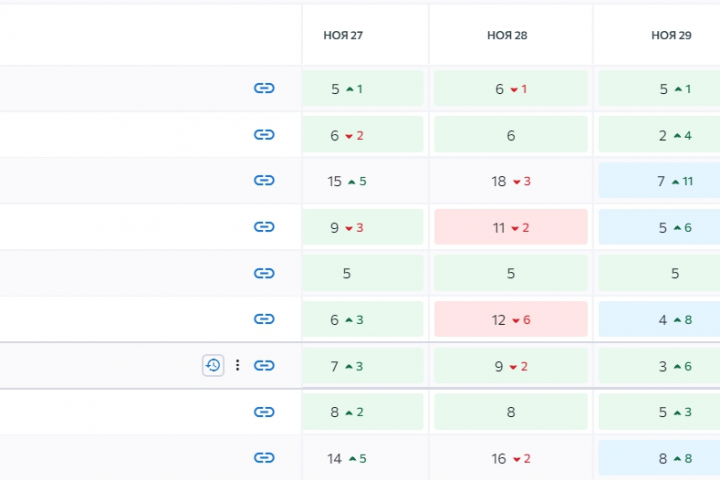Click the link icon next to the three-dot menu

tap(264, 366)
